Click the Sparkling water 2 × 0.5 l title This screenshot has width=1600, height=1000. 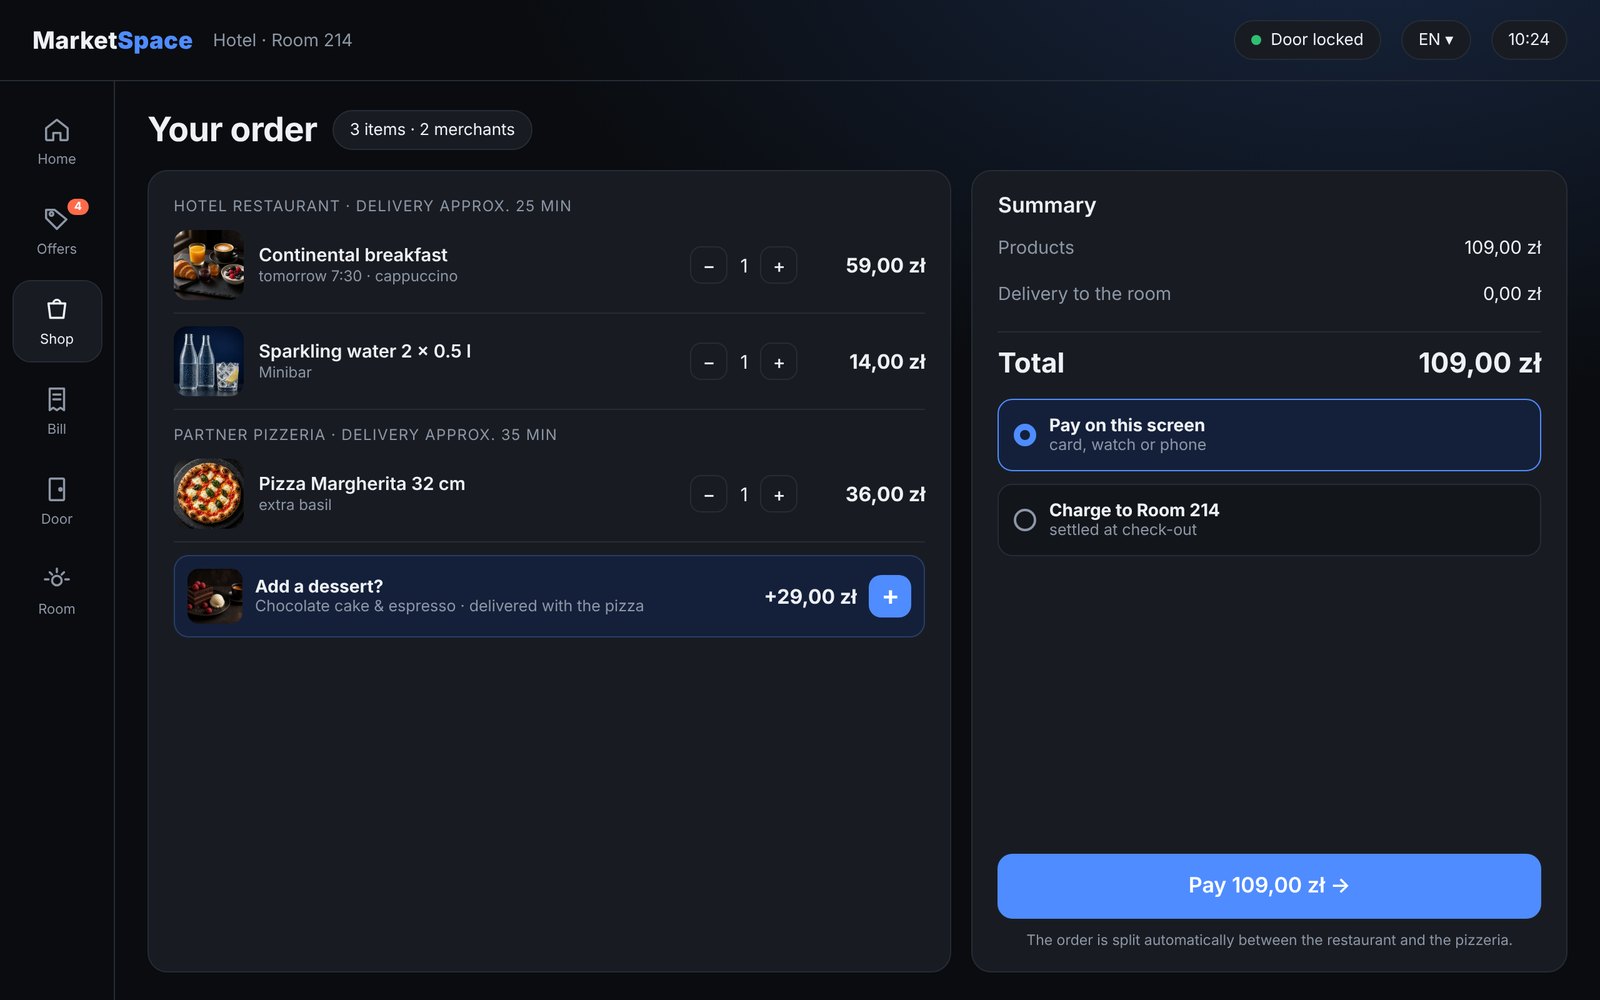coord(365,351)
